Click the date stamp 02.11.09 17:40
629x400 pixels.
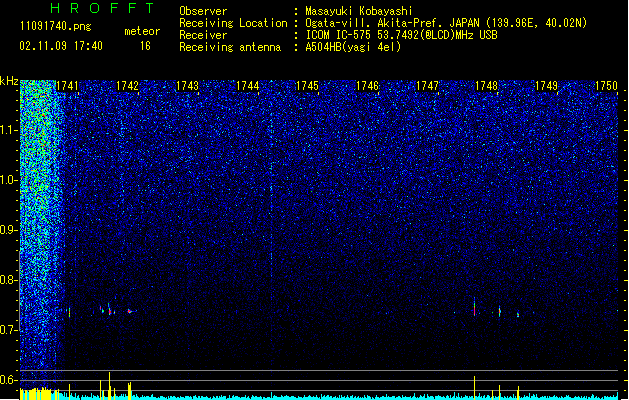click(x=61, y=46)
